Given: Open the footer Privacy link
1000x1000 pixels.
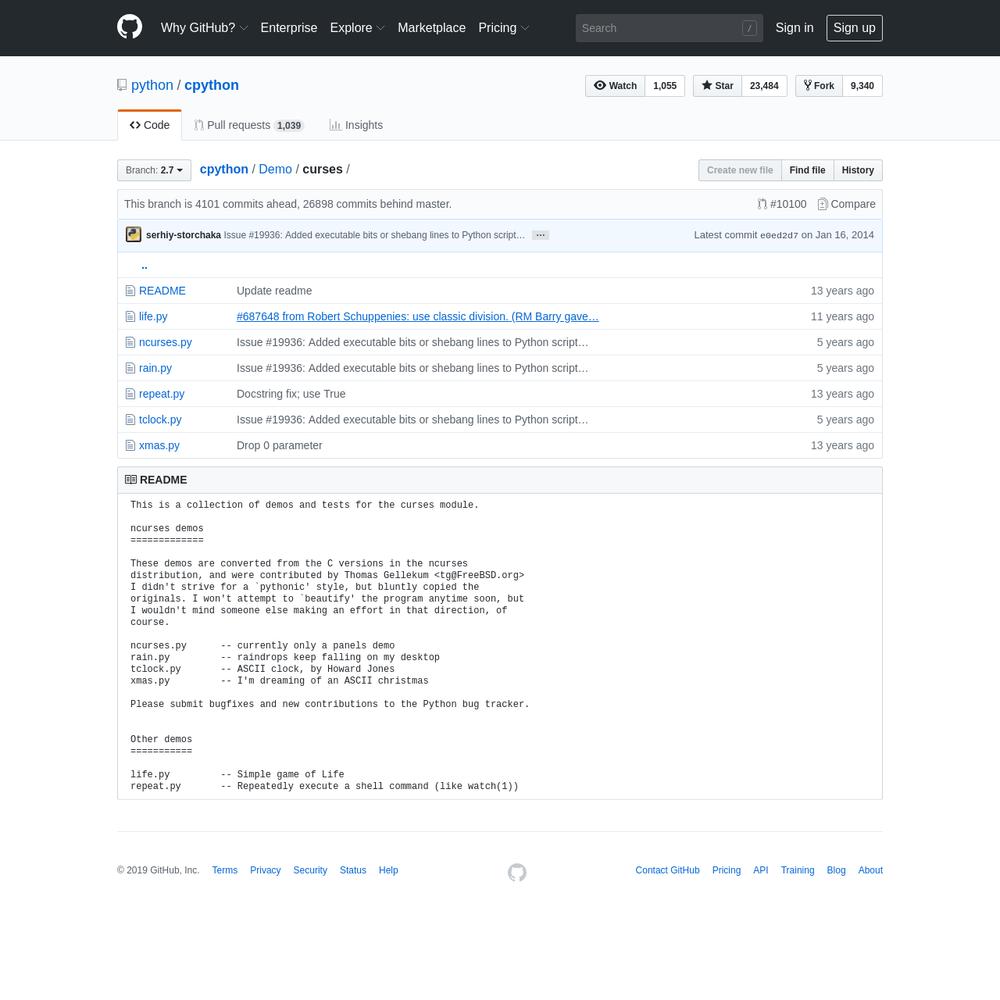Looking at the screenshot, I should click(265, 870).
